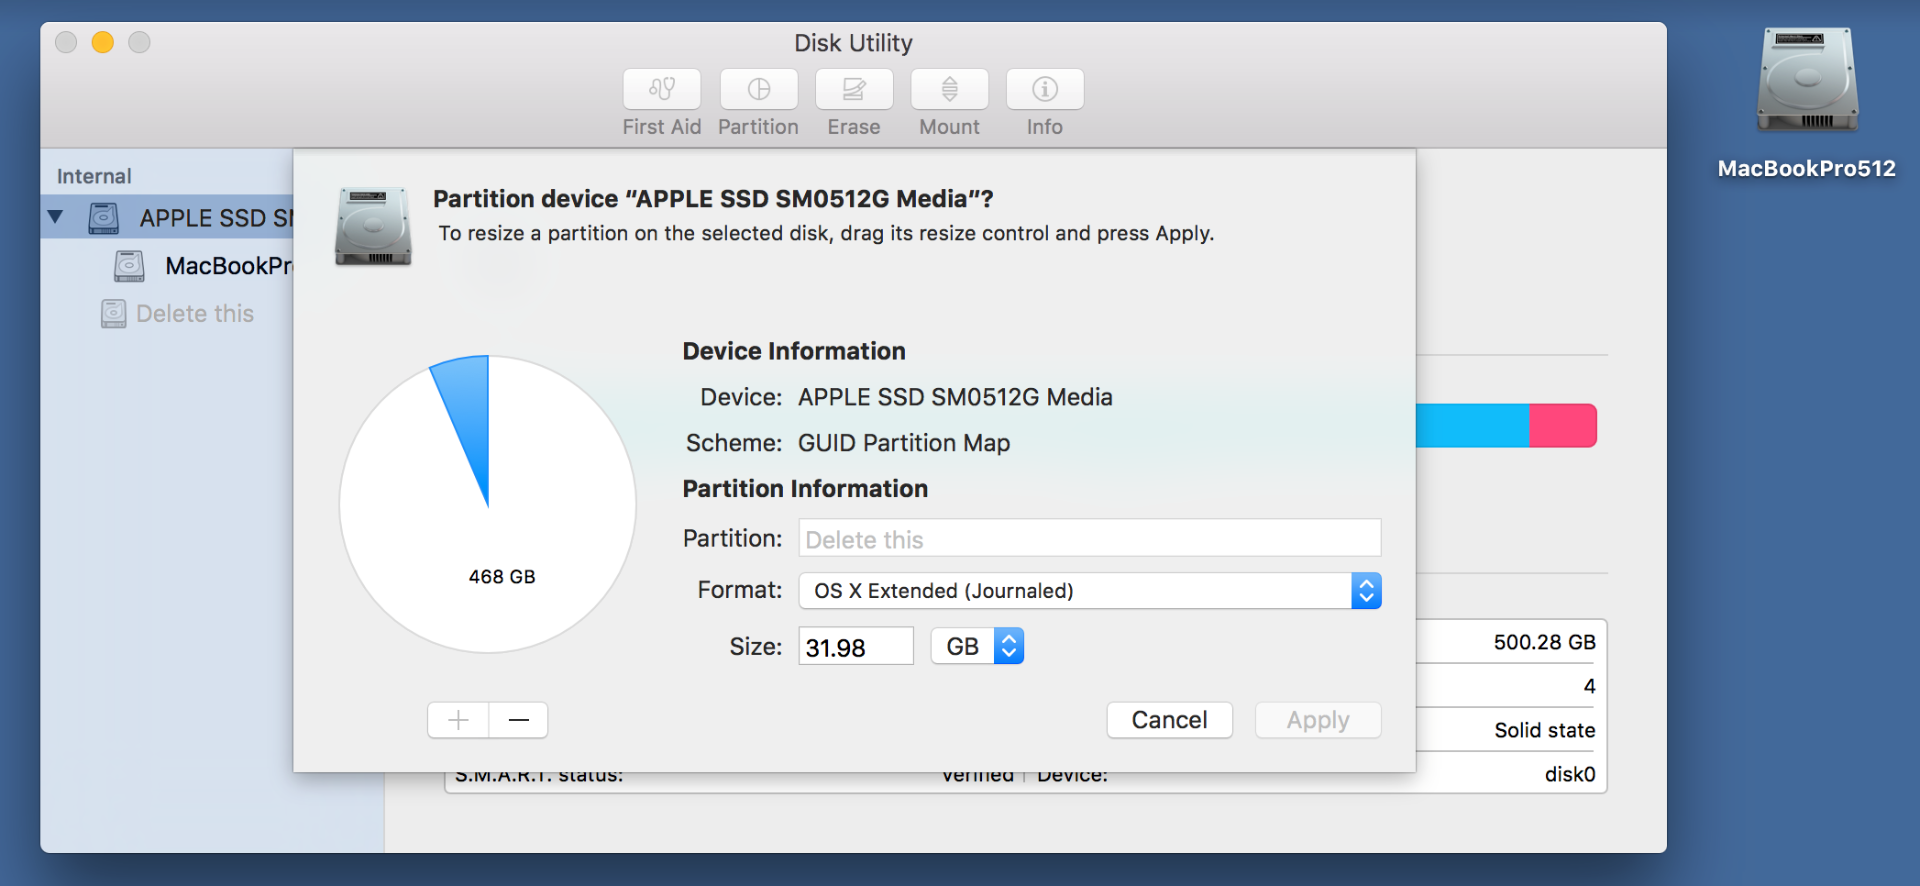The image size is (1920, 886).
Task: Click the Mount toolbar icon
Action: [950, 89]
